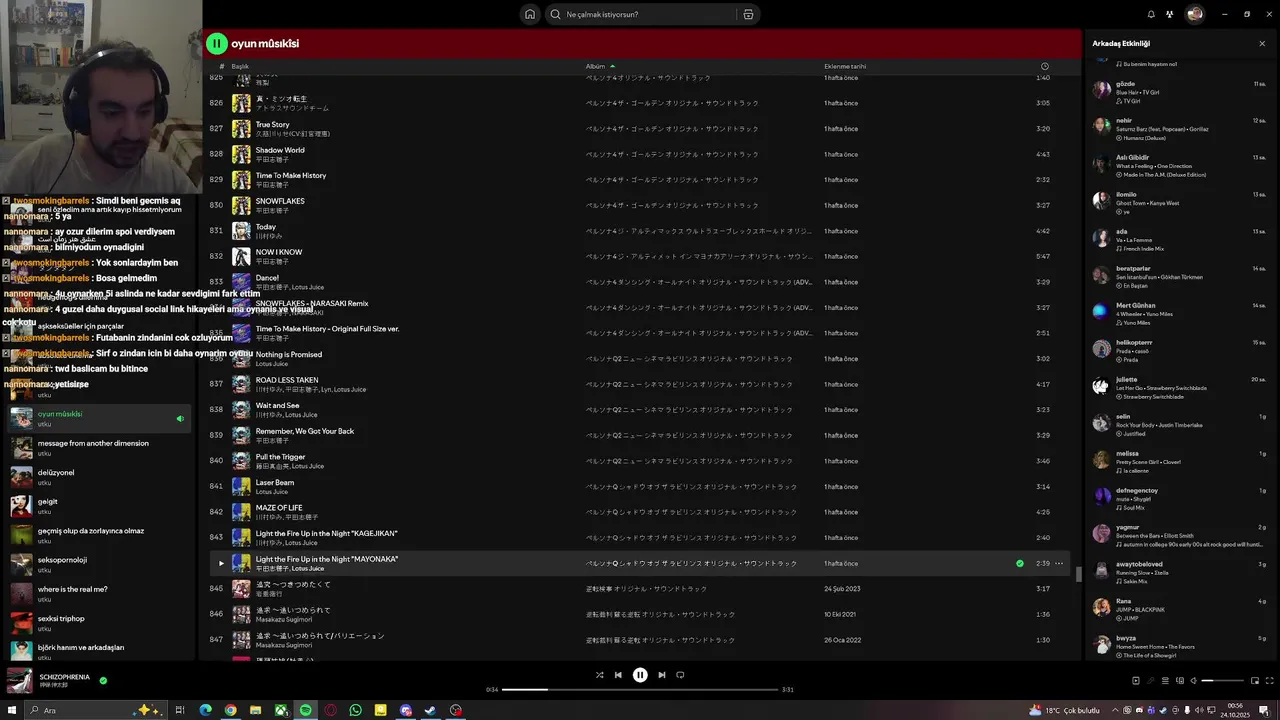Toggle liked checkmark next to SCHIZOPHRENIA
This screenshot has width=1280, height=720.
(103, 680)
